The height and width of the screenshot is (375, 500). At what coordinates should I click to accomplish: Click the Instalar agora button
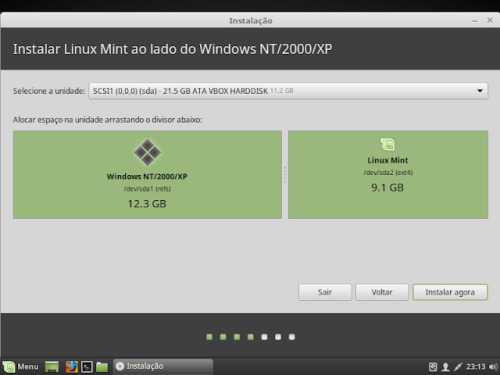point(450,292)
